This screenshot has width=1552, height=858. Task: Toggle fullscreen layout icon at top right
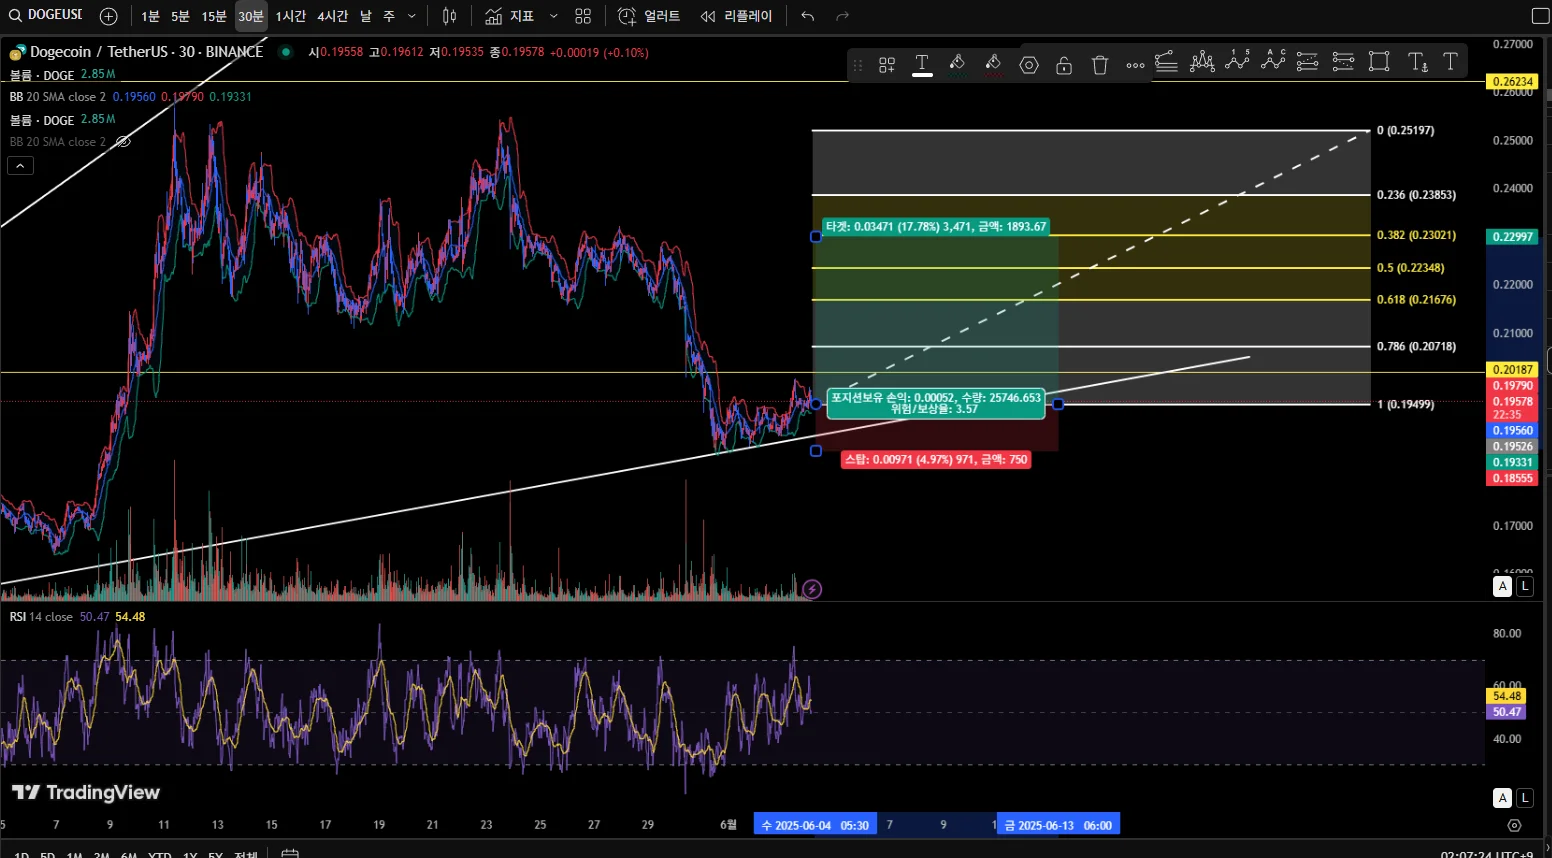click(x=1540, y=16)
